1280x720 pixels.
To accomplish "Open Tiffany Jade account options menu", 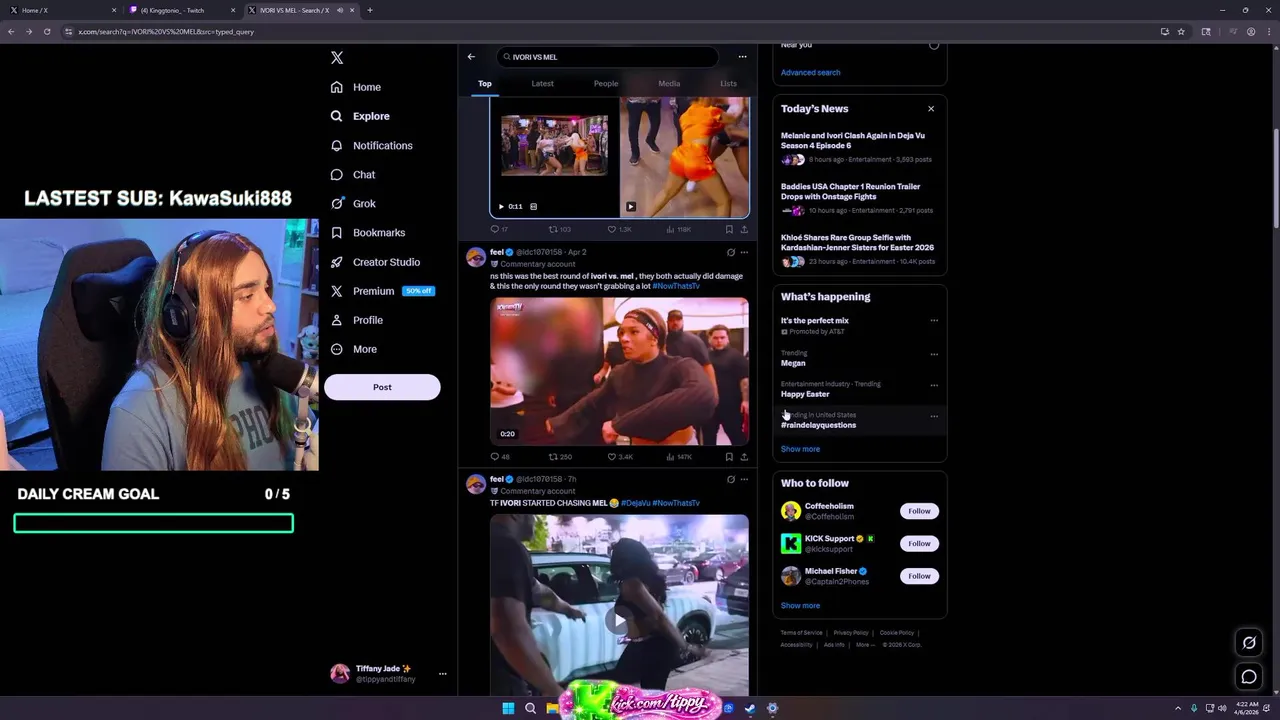I will (x=442, y=674).
